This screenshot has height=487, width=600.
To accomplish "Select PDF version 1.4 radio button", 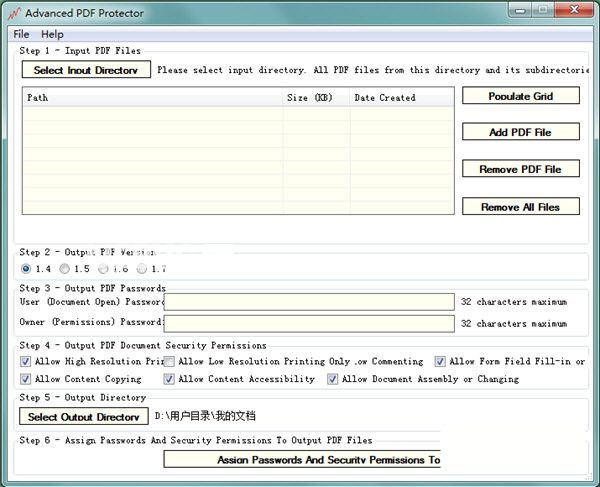I will 26,269.
